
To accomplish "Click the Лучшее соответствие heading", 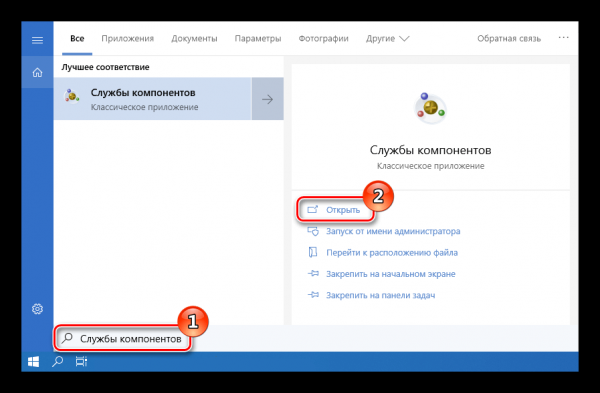I will pyautogui.click(x=105, y=67).
